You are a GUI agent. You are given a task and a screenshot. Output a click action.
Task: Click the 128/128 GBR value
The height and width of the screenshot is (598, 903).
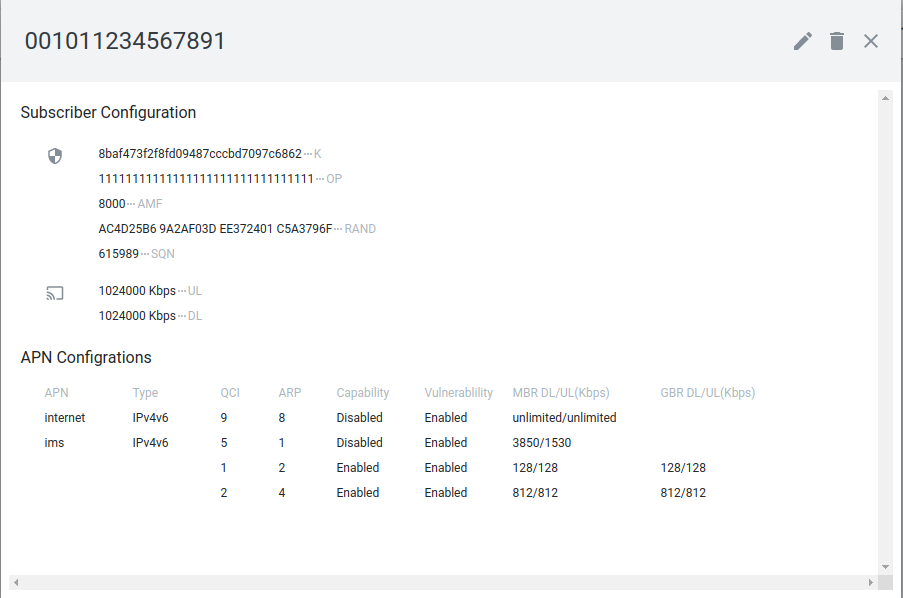(x=683, y=468)
